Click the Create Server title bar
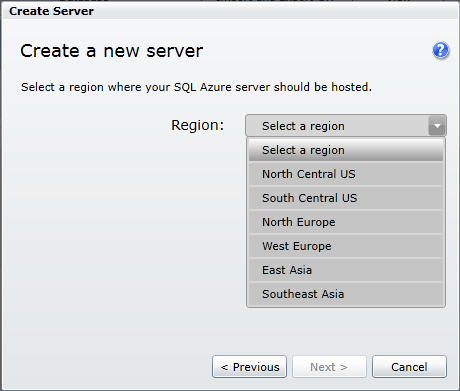This screenshot has width=460, height=391. [x=230, y=11]
